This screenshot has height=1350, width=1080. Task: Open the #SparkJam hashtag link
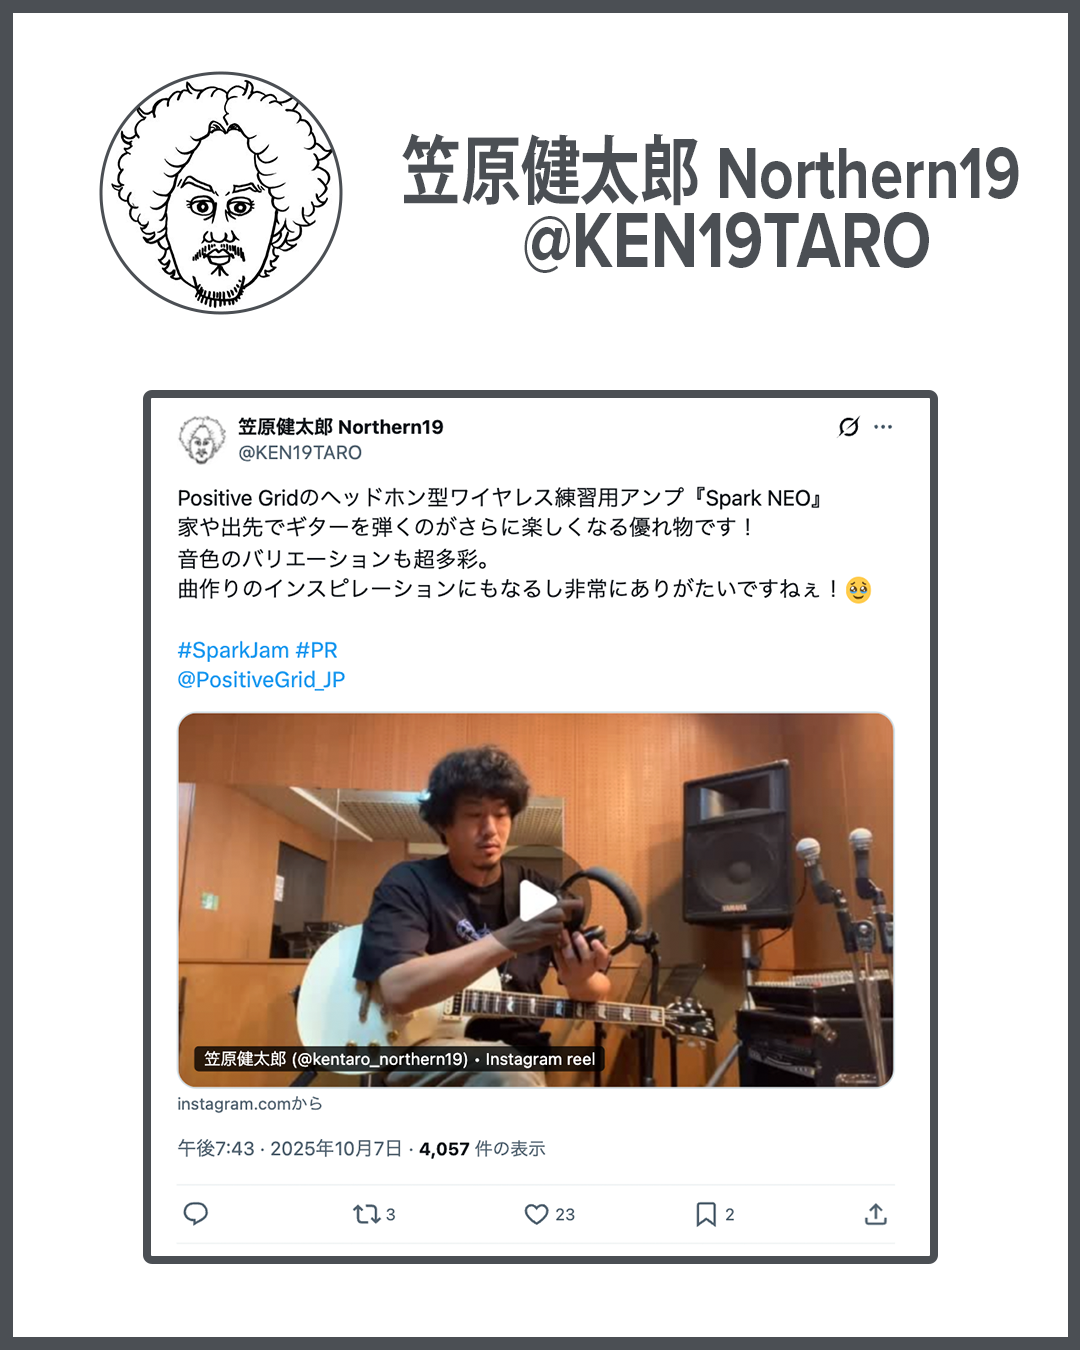(x=233, y=650)
